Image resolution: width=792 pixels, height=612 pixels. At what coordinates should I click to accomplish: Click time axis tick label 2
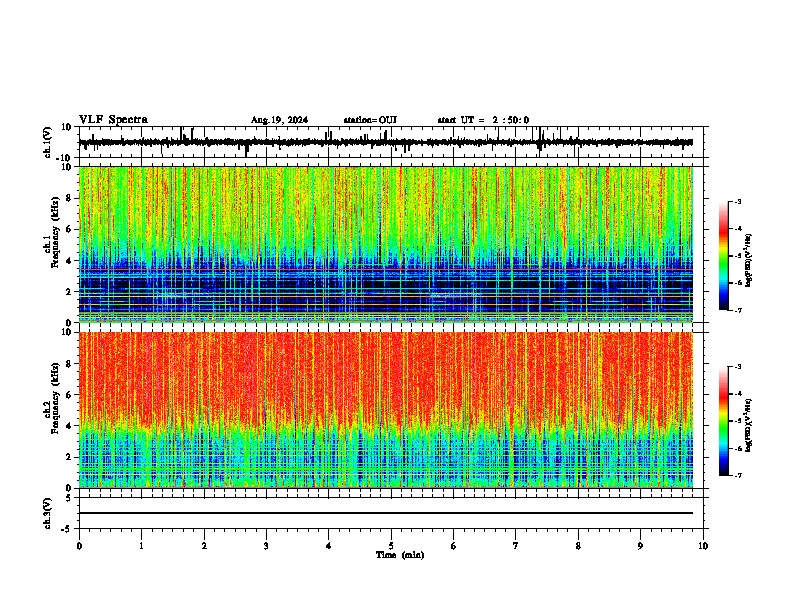click(204, 546)
